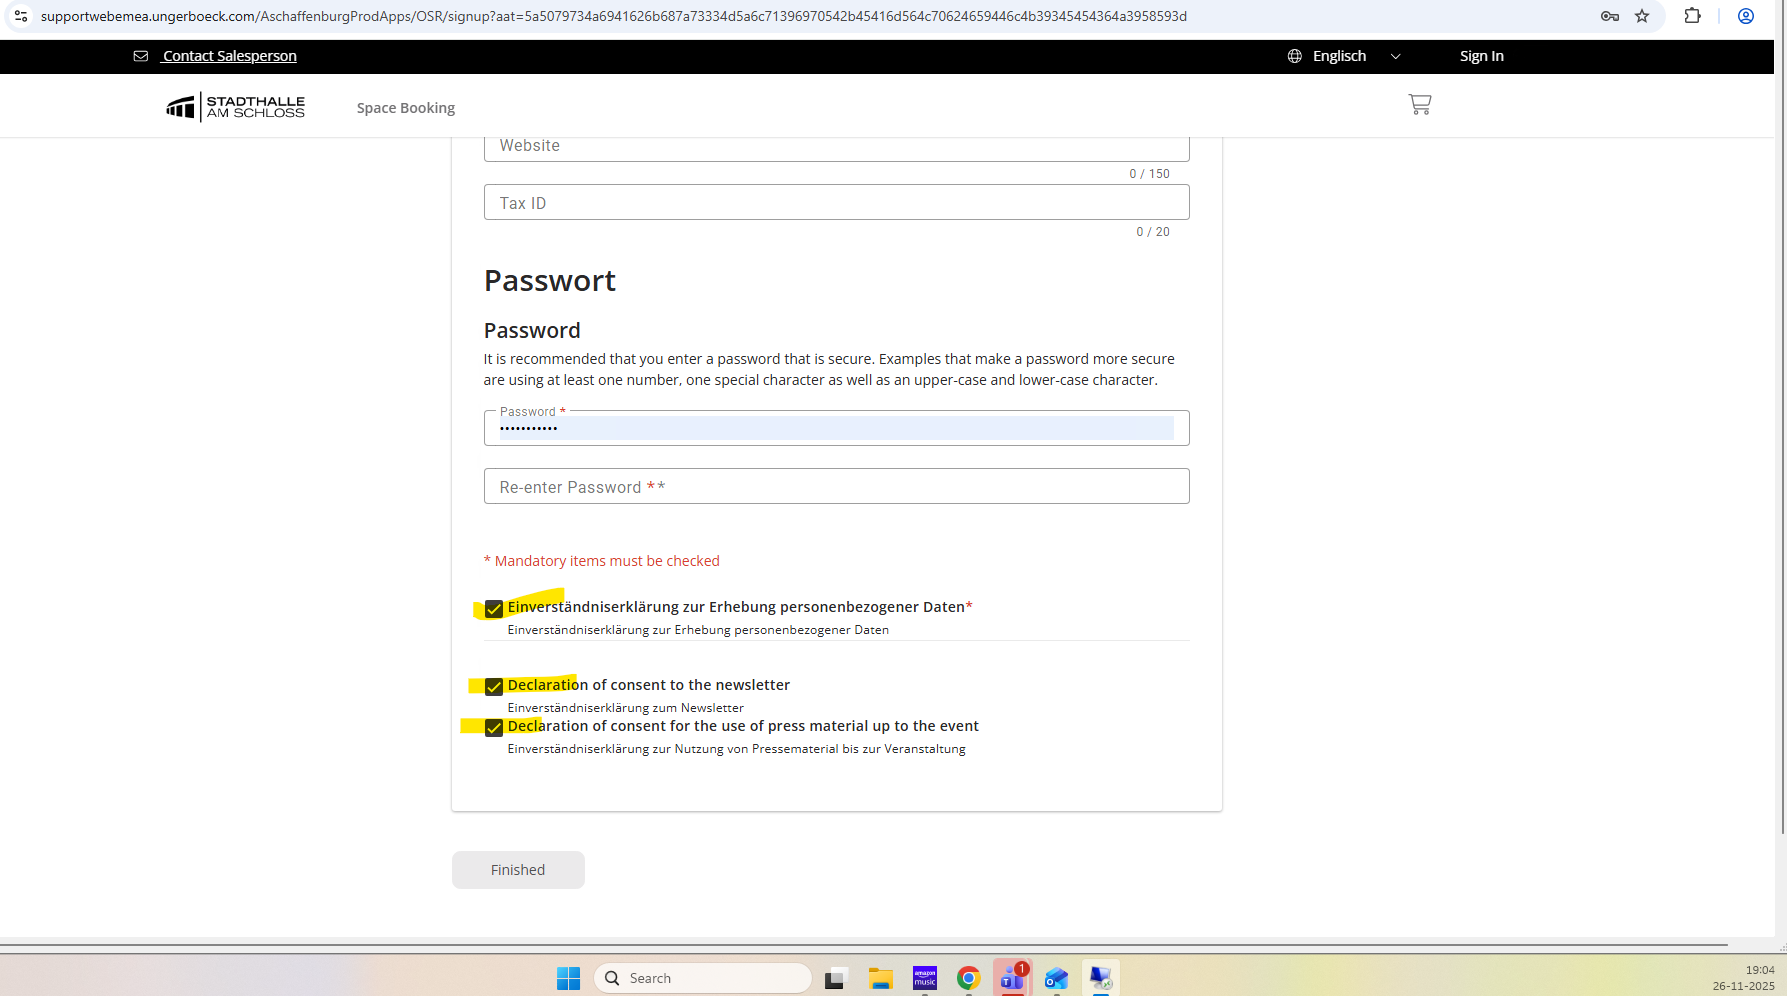Open Microsoft Teams from the taskbar
This screenshot has width=1787, height=996.
1012,977
